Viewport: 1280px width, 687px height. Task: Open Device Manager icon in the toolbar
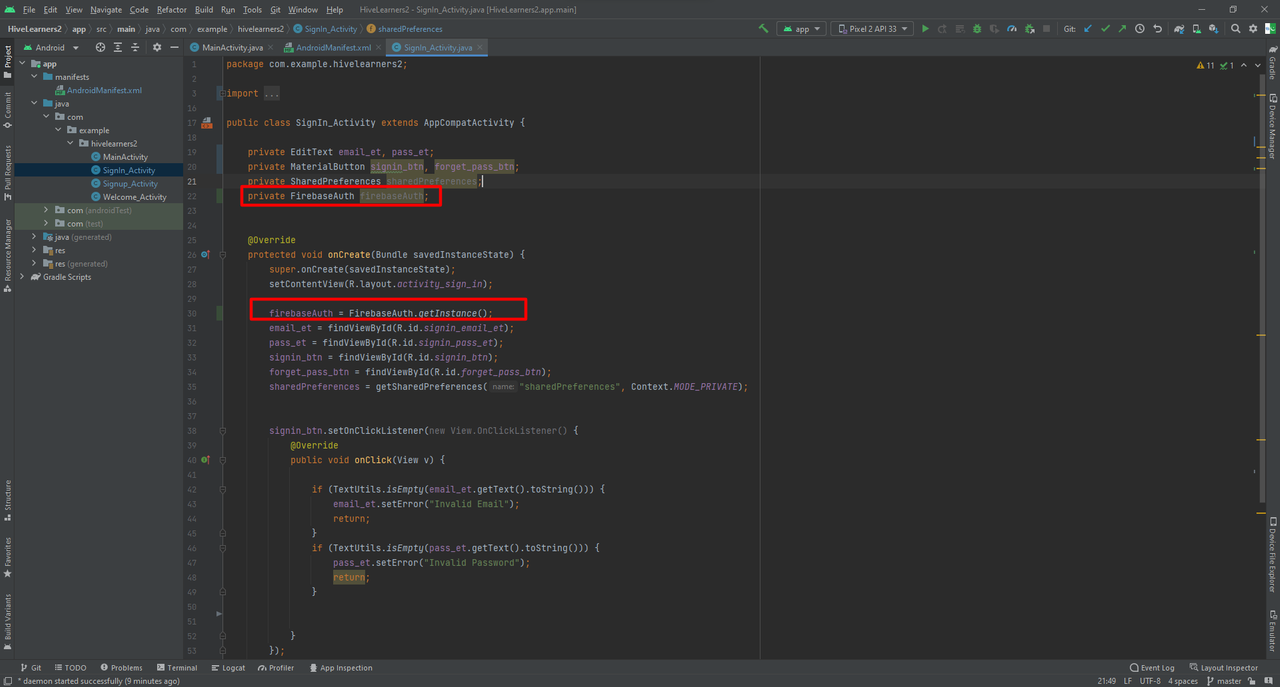(1198, 29)
